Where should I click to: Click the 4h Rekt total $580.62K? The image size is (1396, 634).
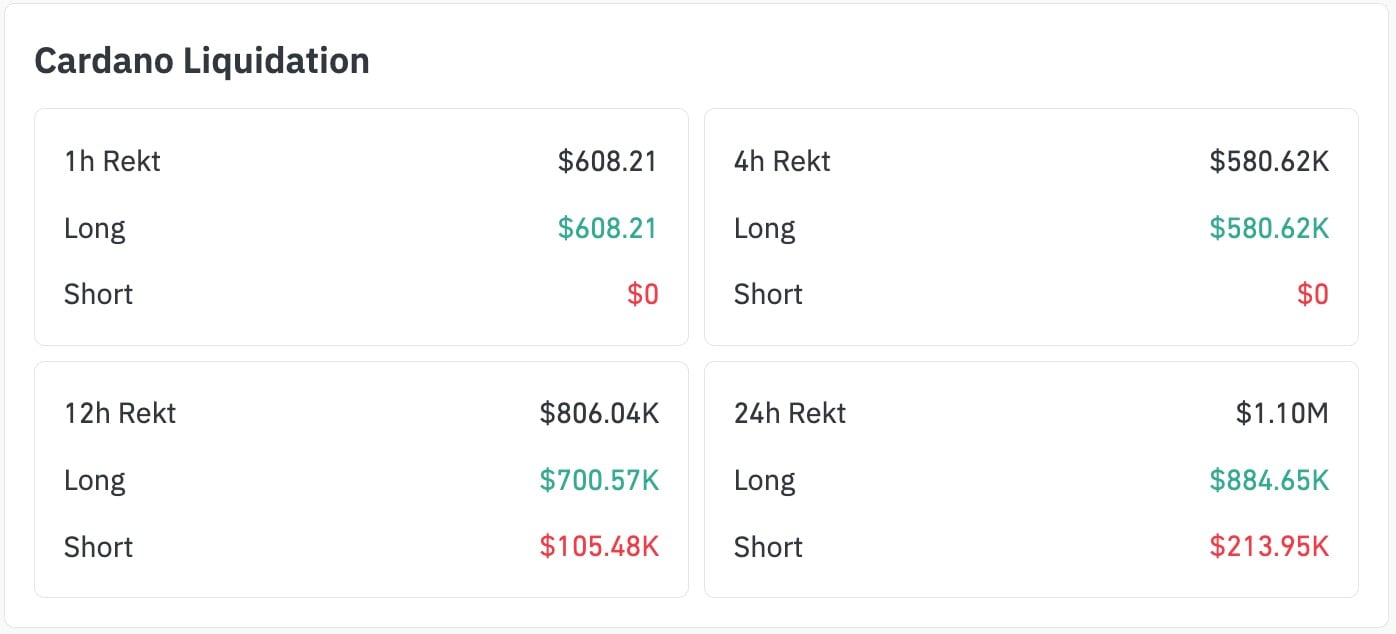[x=1268, y=161]
